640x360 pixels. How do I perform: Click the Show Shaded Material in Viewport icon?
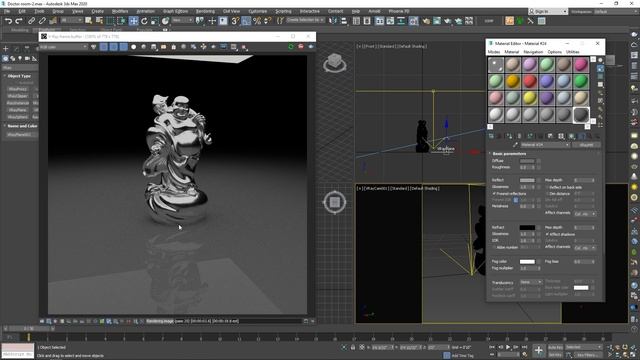click(571, 136)
